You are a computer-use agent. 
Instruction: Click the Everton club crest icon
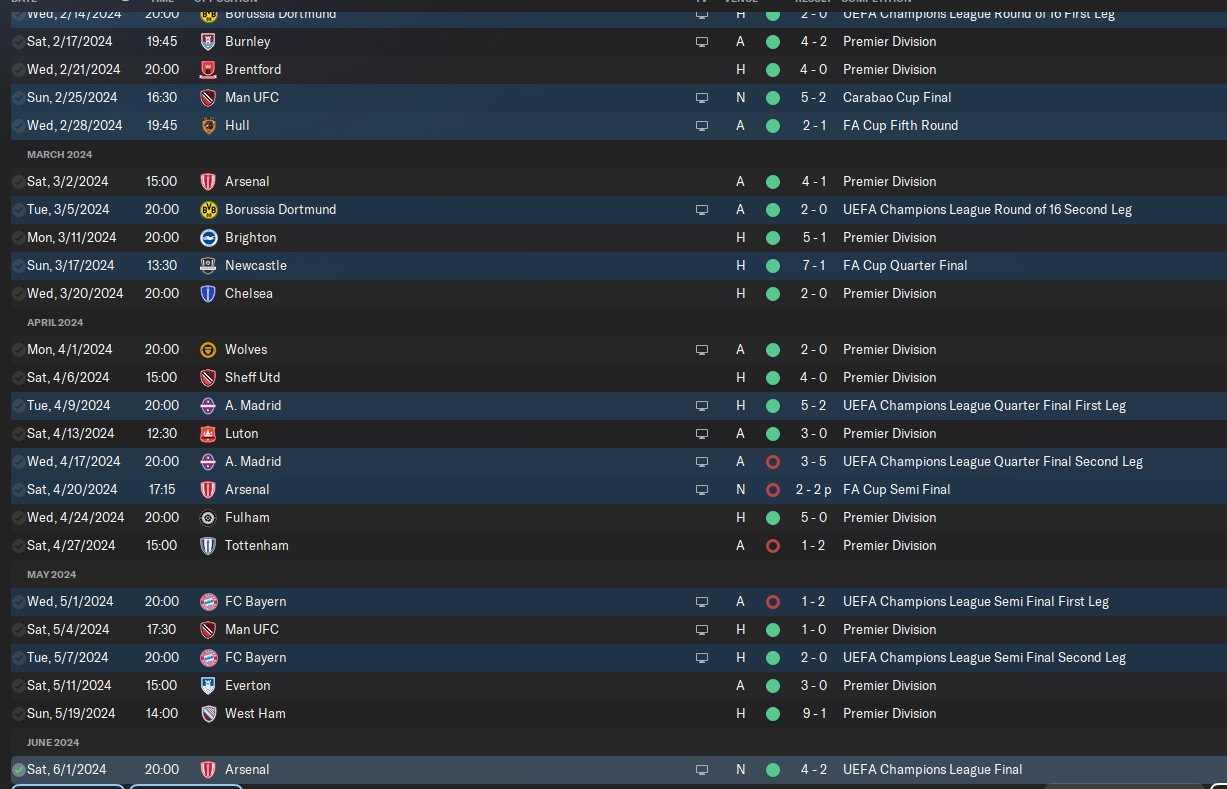coord(208,686)
